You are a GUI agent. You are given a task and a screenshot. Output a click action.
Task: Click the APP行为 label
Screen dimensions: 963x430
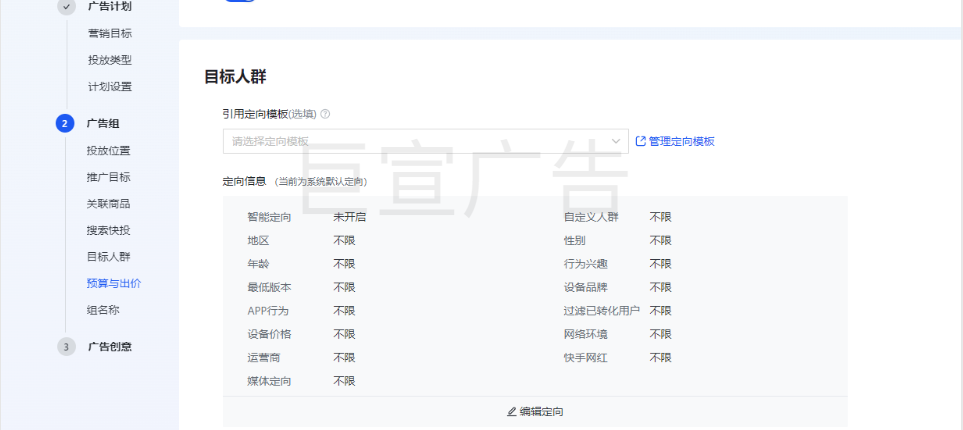pyautogui.click(x=268, y=311)
